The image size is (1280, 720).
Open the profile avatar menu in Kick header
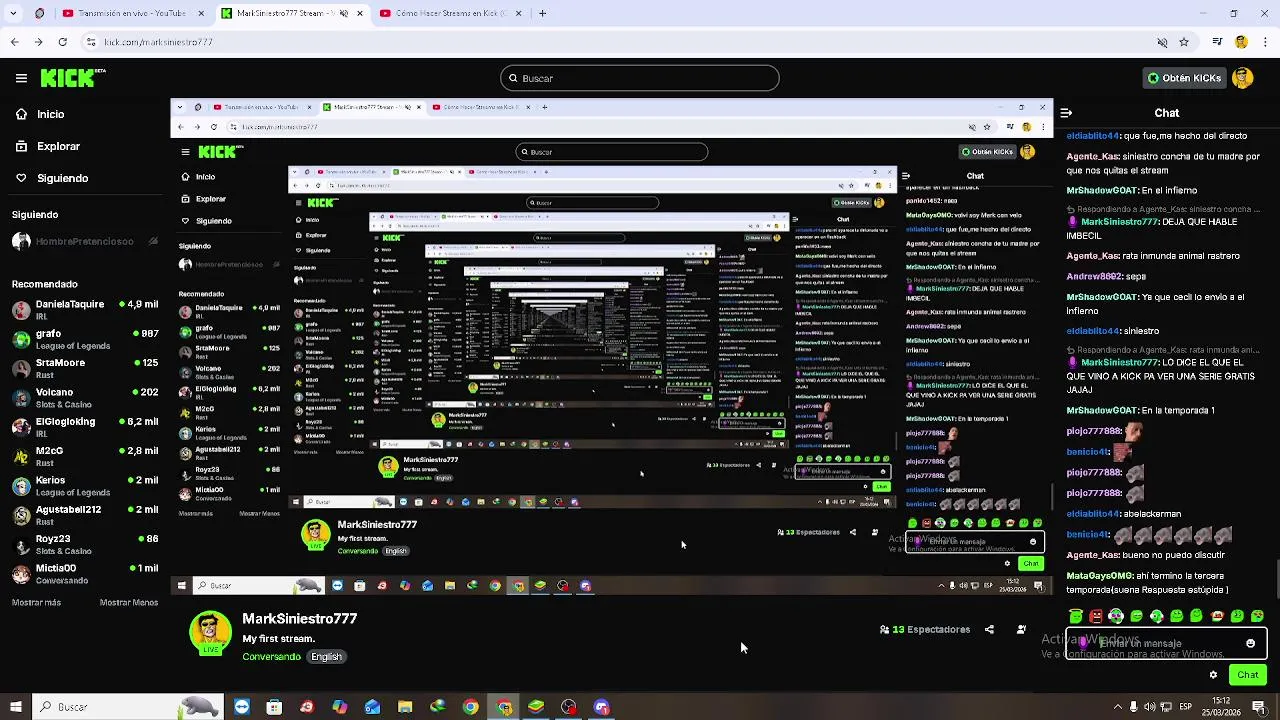[1243, 78]
